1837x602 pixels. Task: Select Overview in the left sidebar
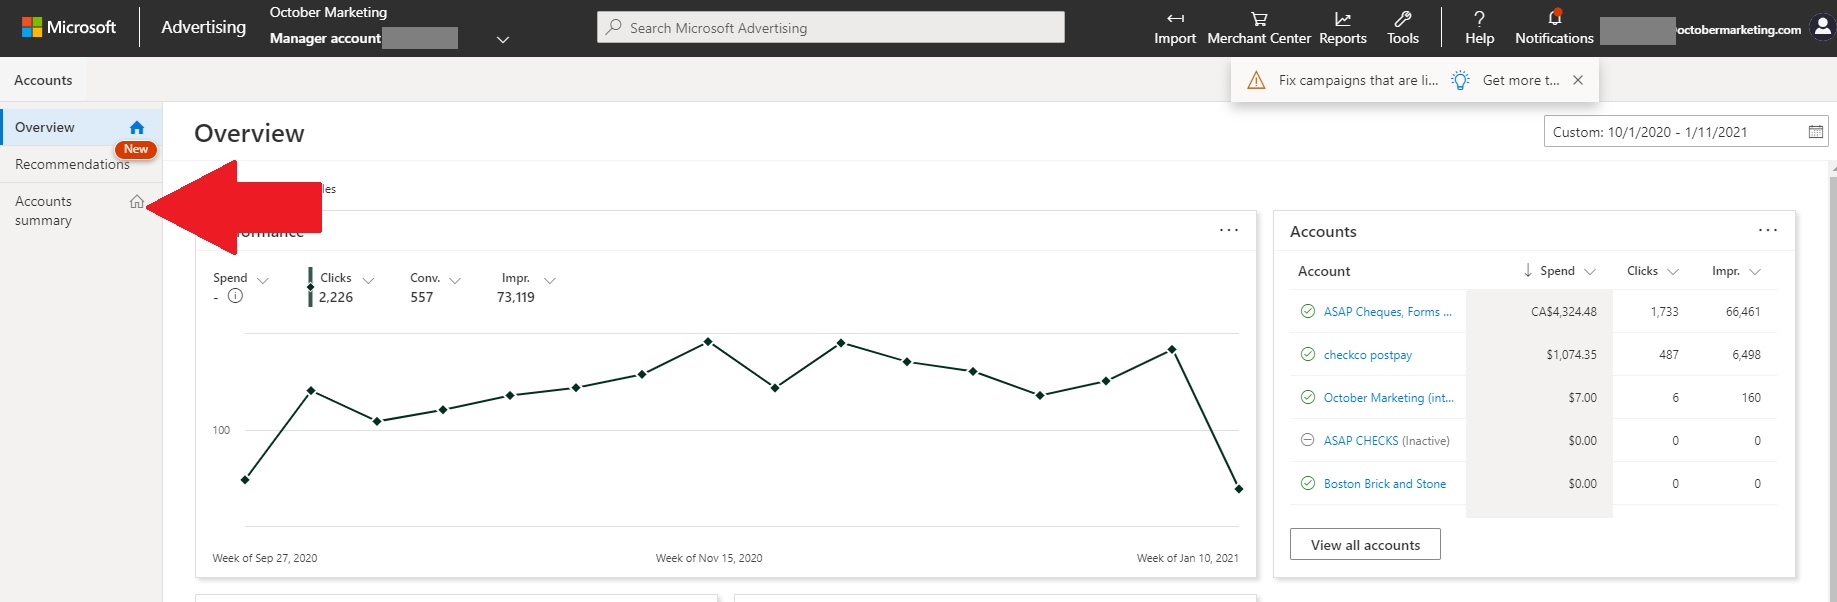pos(81,127)
